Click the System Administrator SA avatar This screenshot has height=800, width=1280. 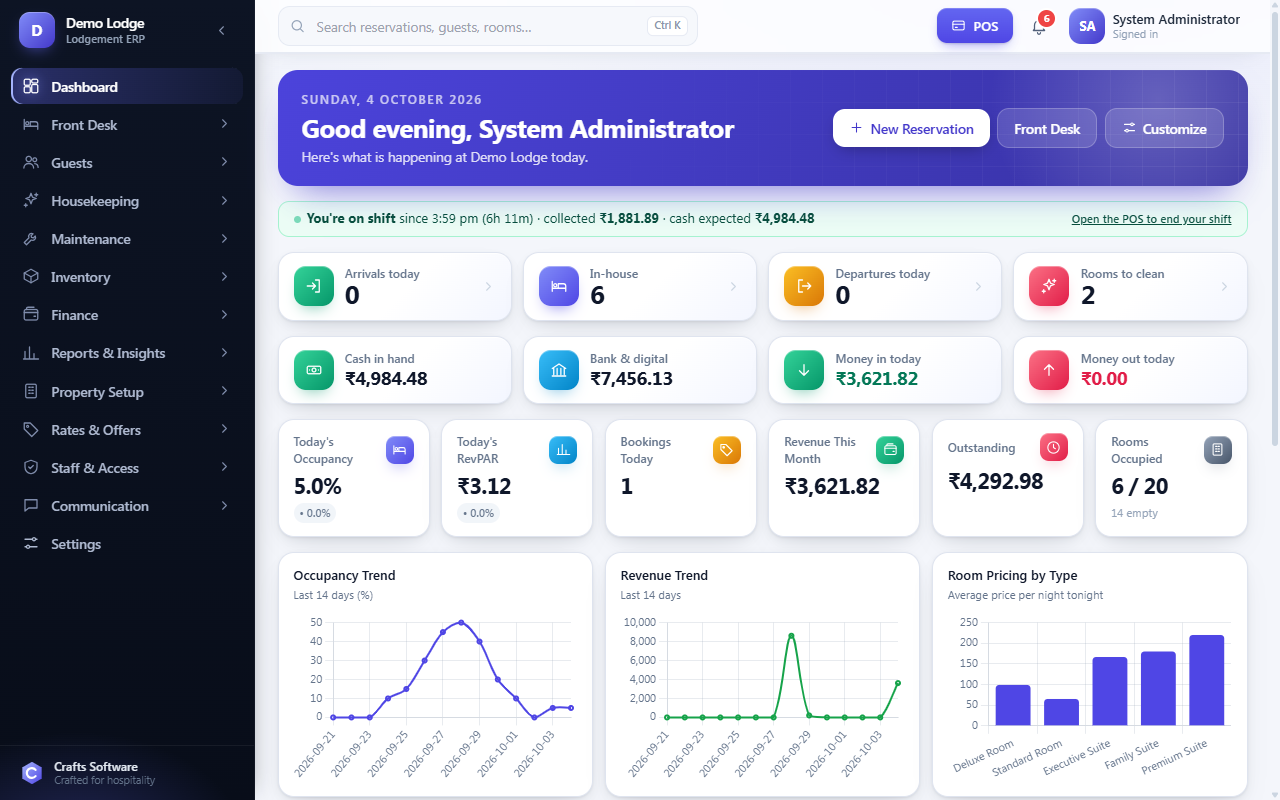pyautogui.click(x=1087, y=27)
